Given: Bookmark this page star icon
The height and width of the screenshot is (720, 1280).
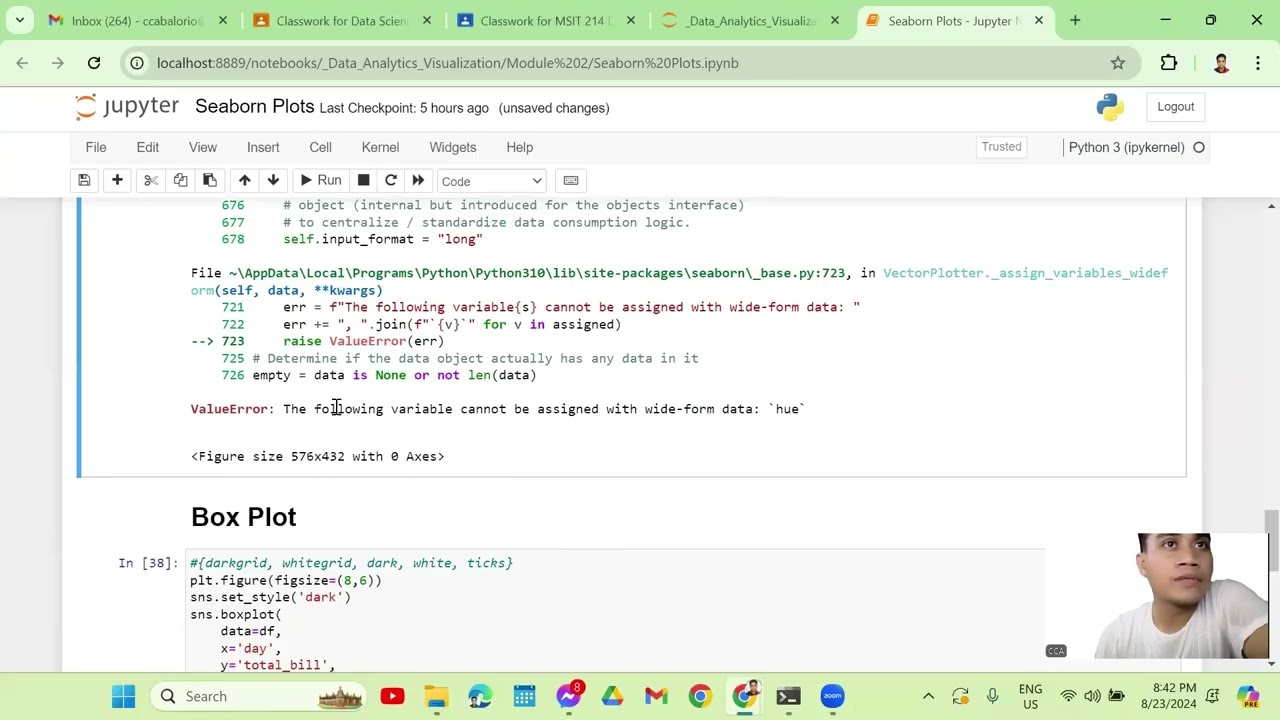Looking at the screenshot, I should coord(1118,63).
